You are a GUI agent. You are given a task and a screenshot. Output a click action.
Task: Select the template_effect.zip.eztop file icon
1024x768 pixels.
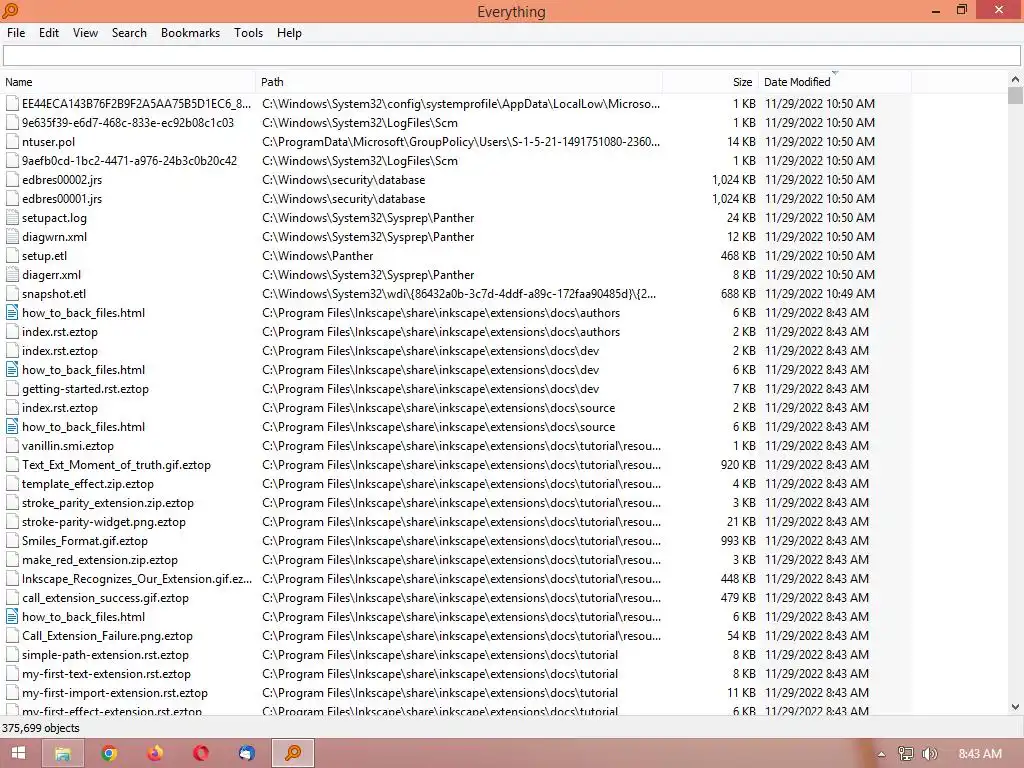tap(12, 484)
